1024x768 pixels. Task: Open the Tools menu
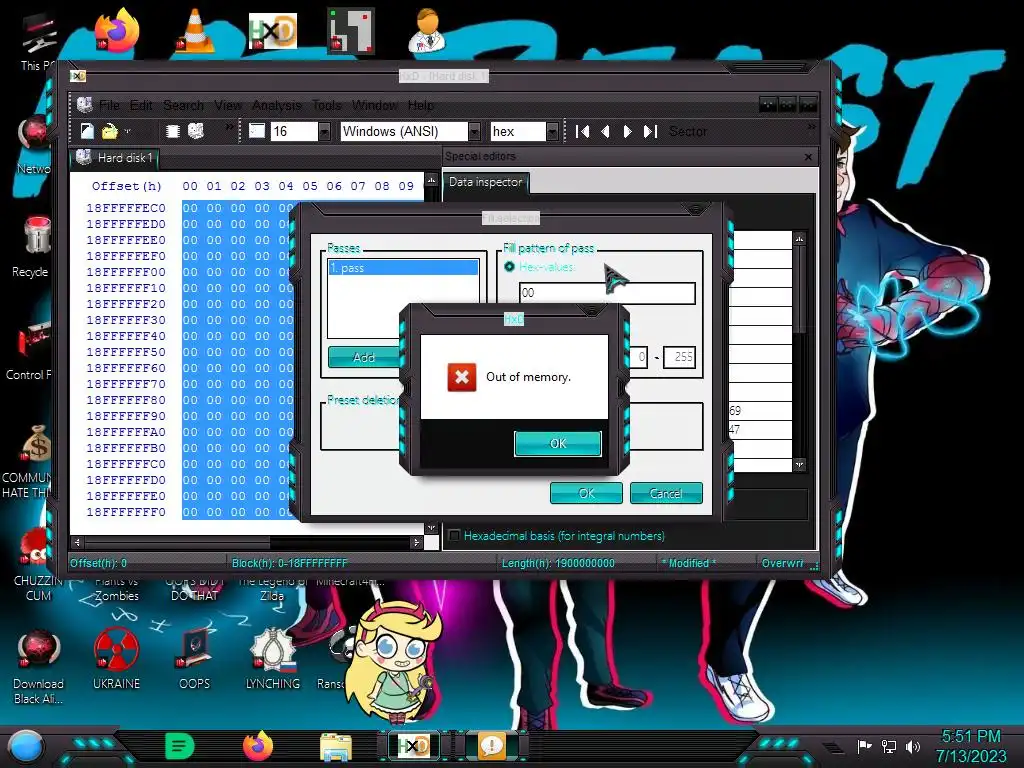(x=327, y=105)
